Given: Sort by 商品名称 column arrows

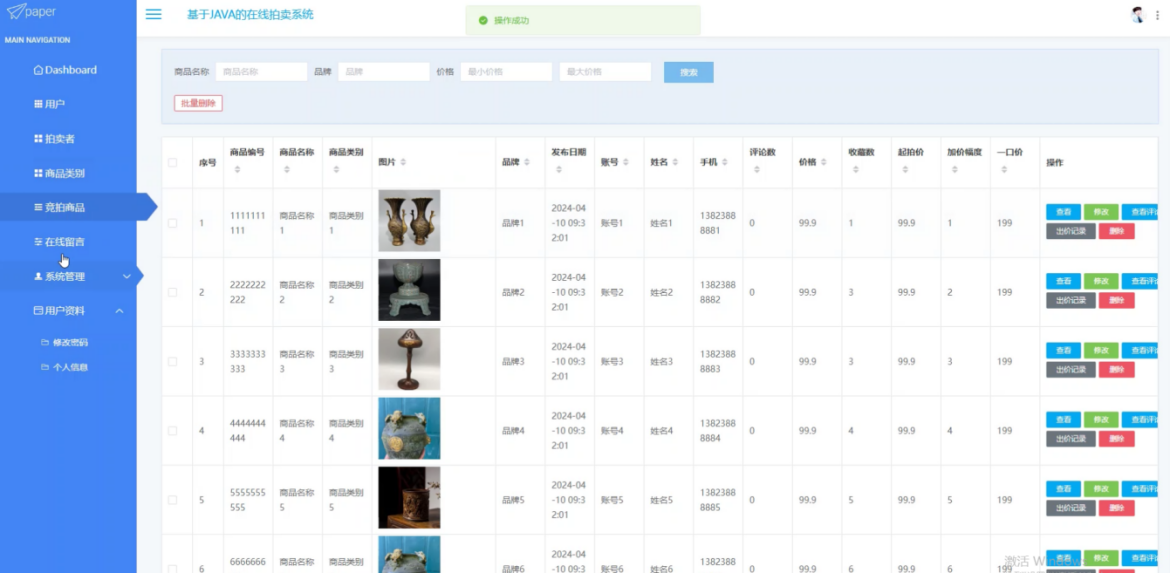Looking at the screenshot, I should [x=287, y=169].
